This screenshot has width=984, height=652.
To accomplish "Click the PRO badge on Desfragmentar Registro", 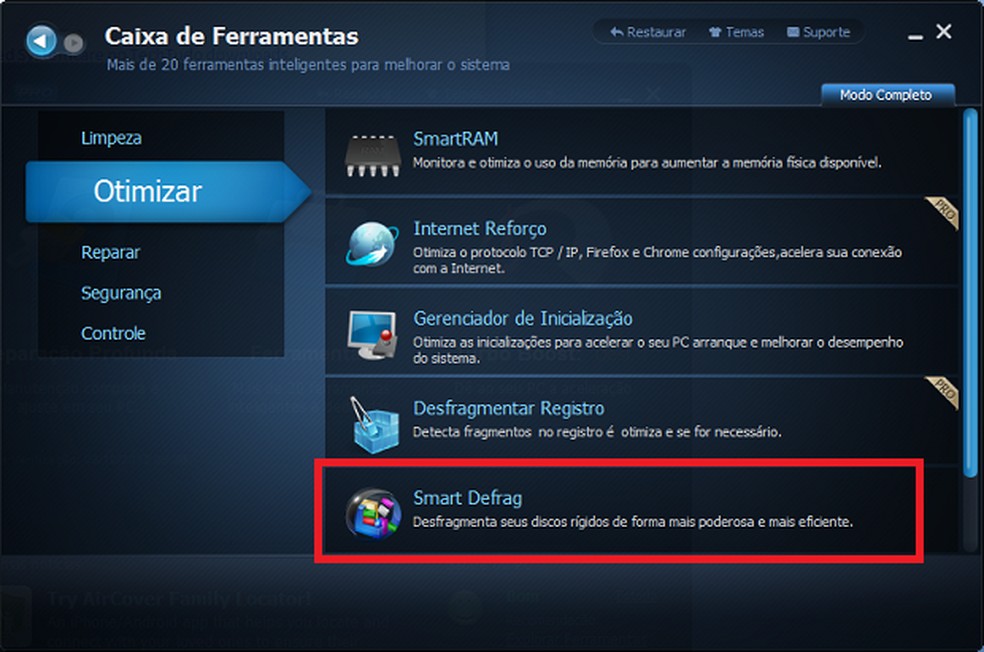I will point(943,392).
